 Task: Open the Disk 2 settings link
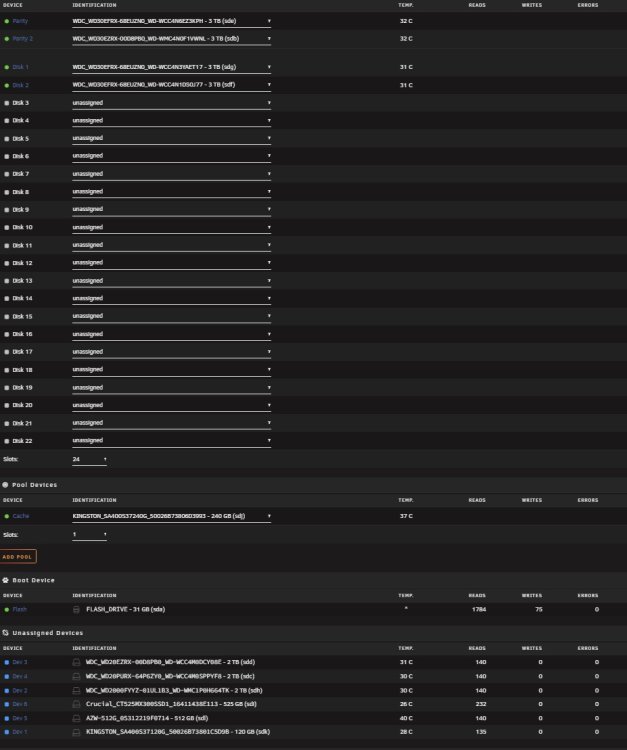coord(20,86)
